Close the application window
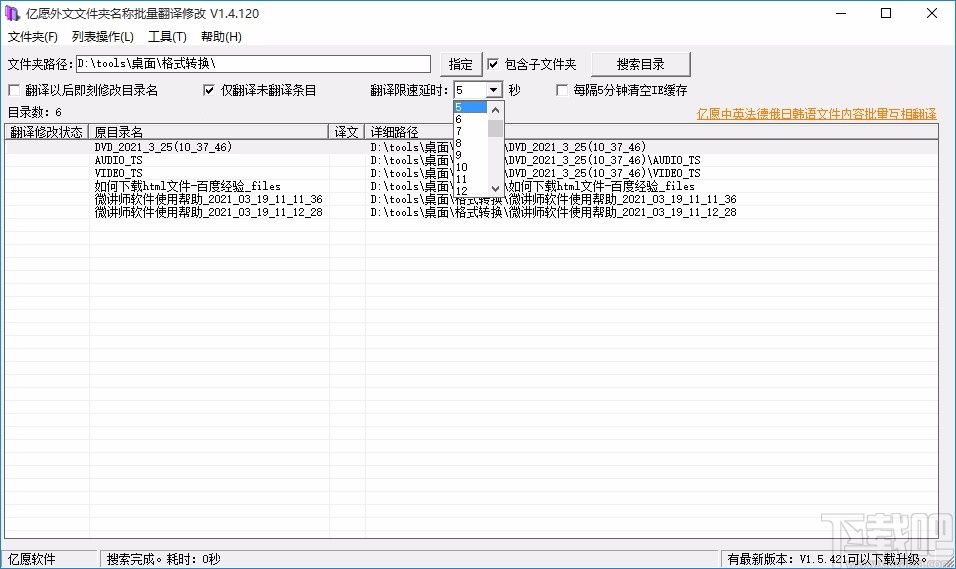 (x=932, y=13)
